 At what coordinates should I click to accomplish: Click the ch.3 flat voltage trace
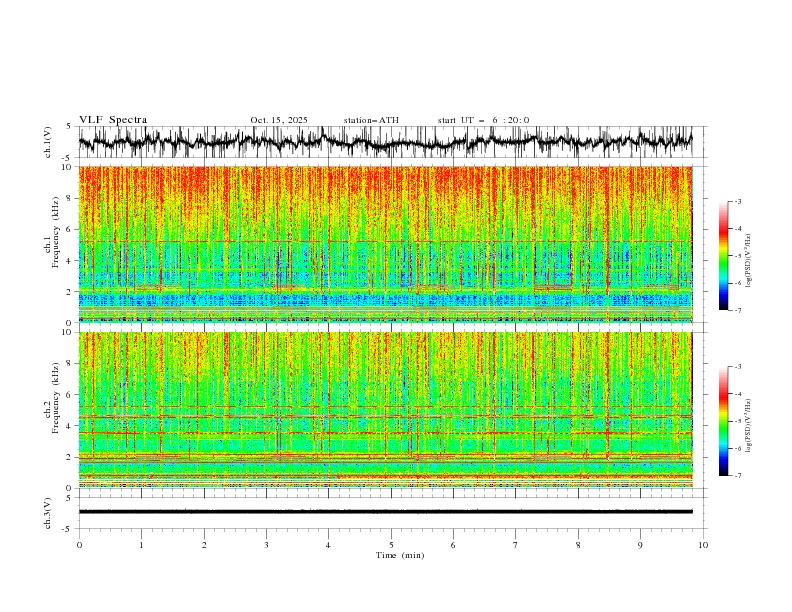(x=385, y=512)
